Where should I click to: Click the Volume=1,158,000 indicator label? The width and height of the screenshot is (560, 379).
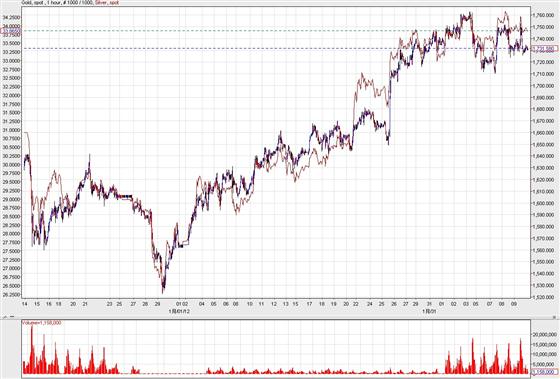click(x=42, y=323)
